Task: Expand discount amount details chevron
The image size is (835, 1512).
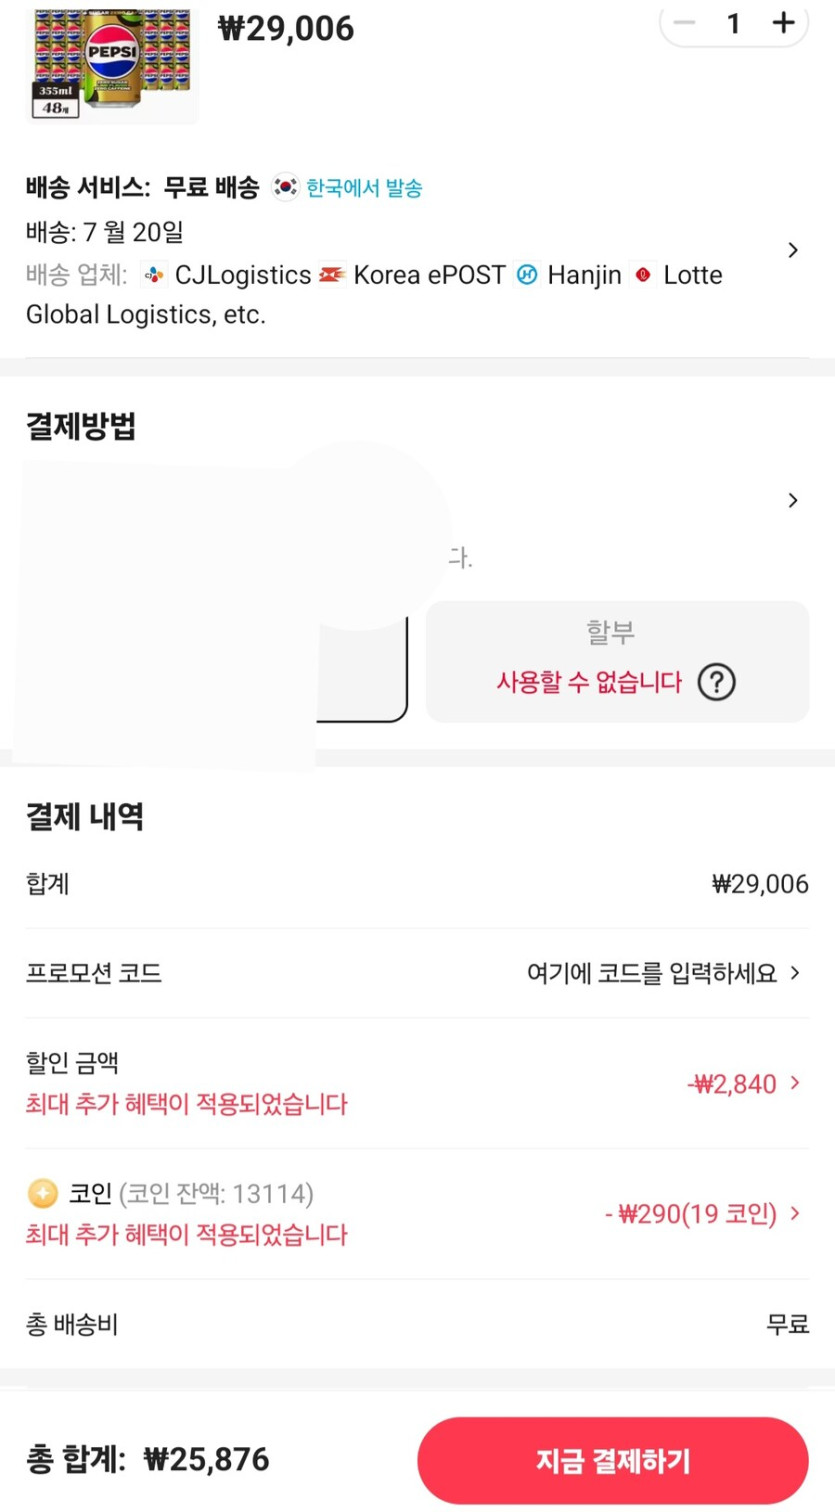Action: point(796,1083)
